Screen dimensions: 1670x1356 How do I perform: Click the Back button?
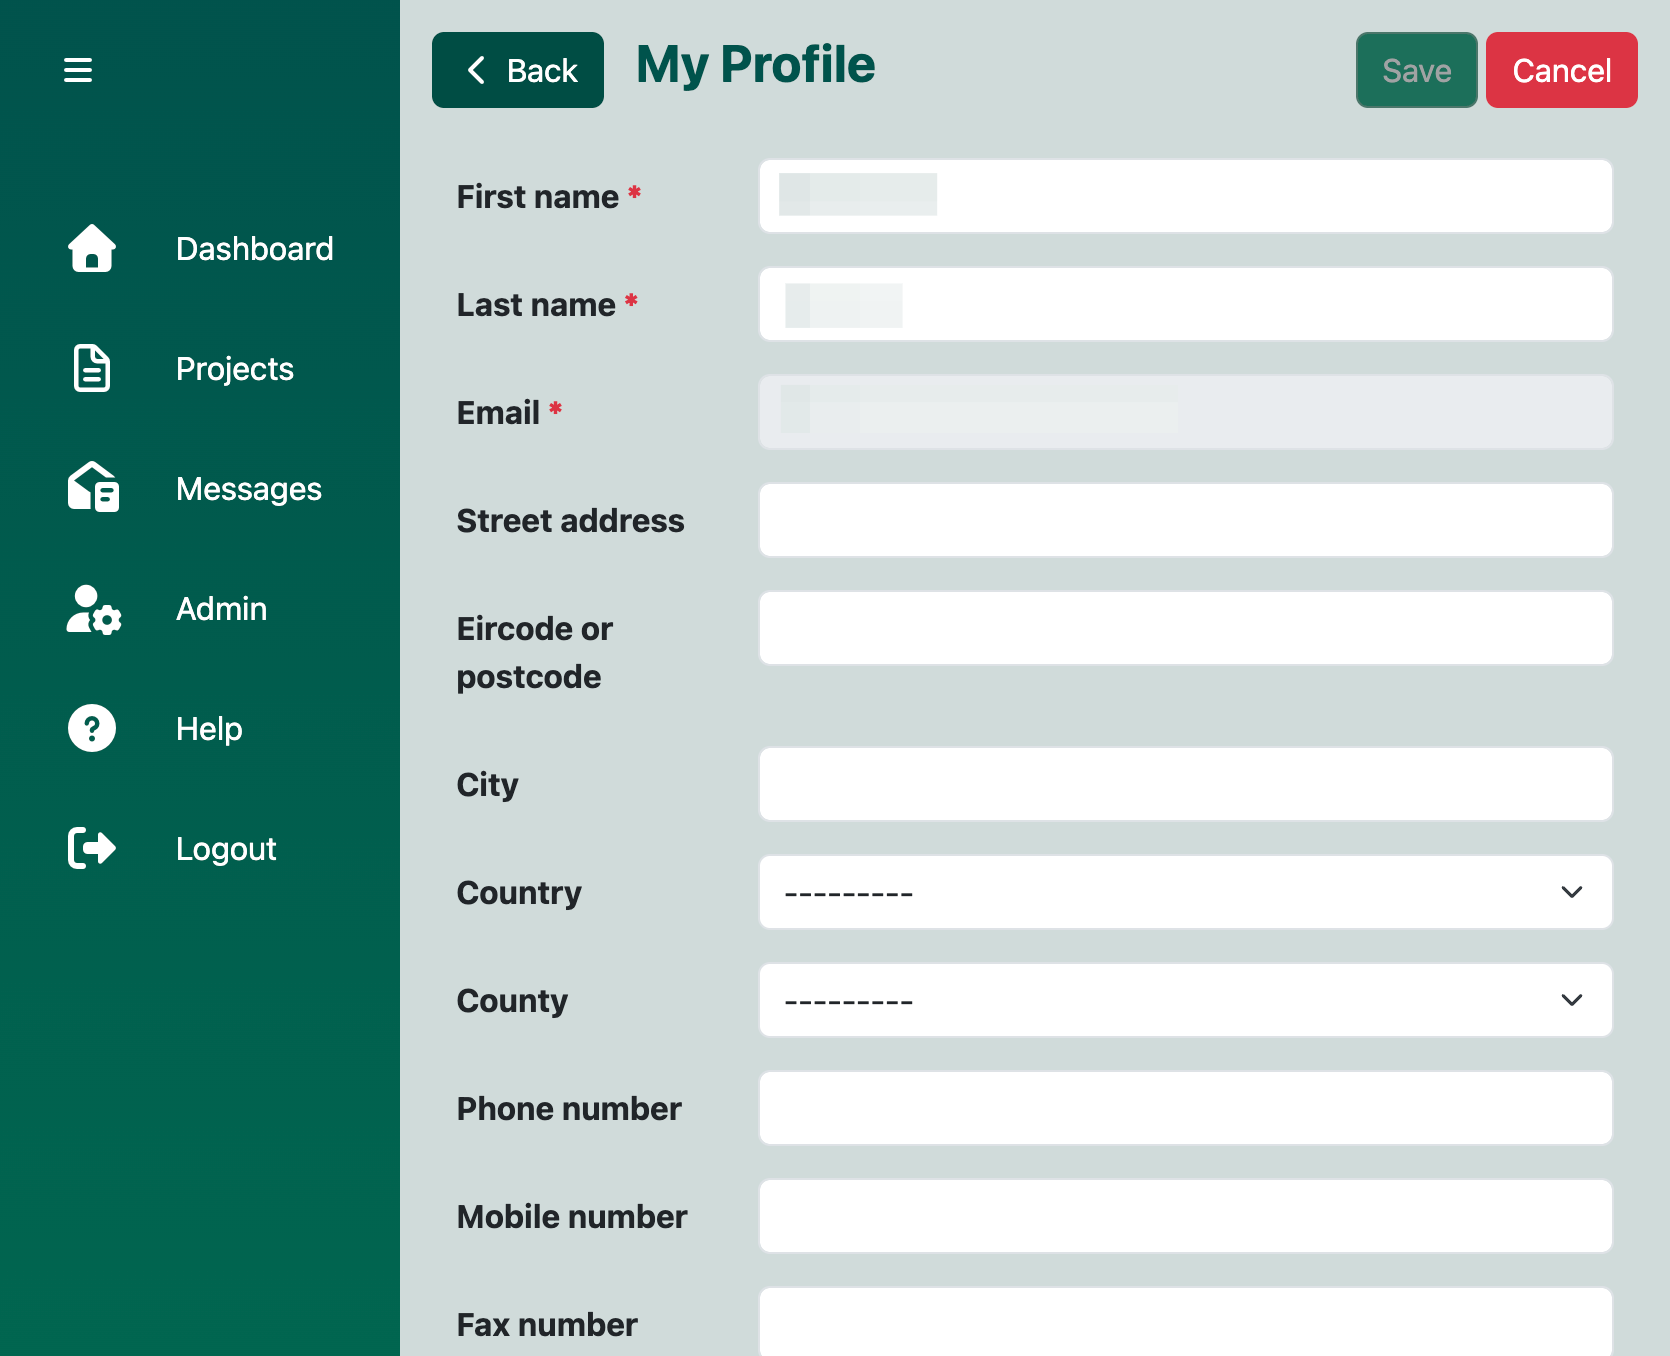coord(518,70)
